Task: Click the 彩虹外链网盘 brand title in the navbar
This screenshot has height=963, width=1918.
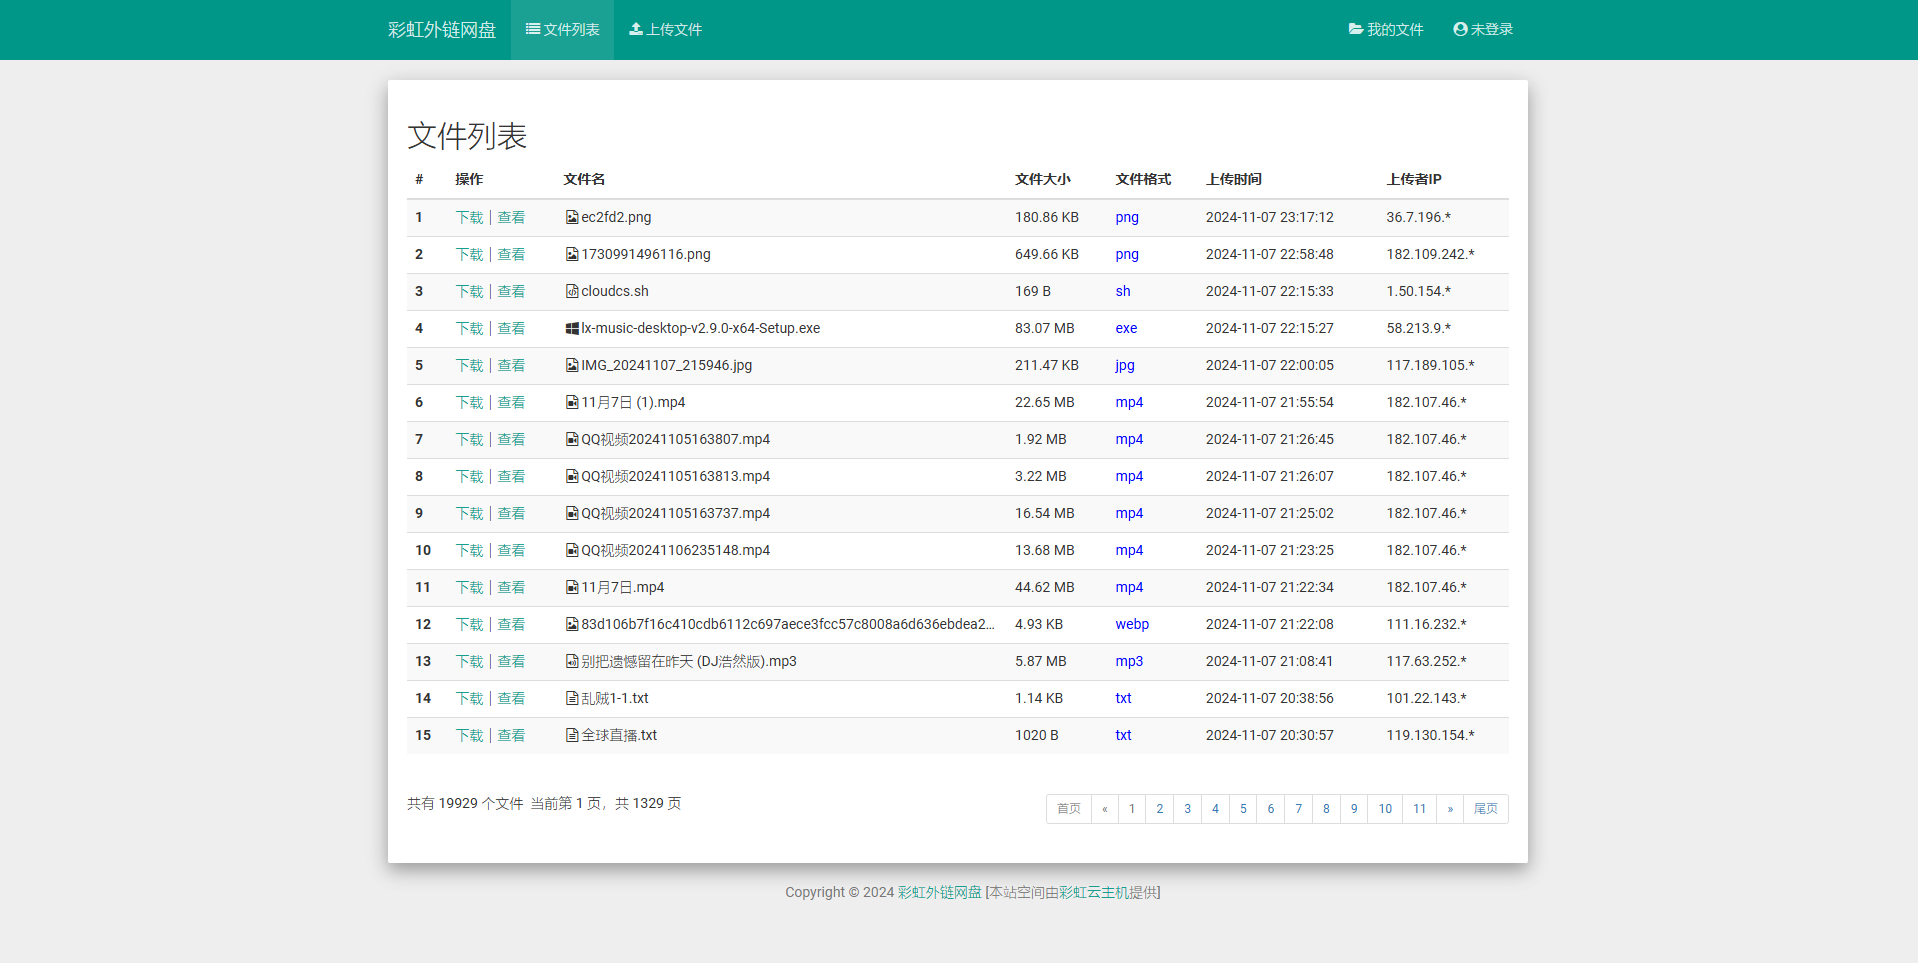Action: click(442, 30)
